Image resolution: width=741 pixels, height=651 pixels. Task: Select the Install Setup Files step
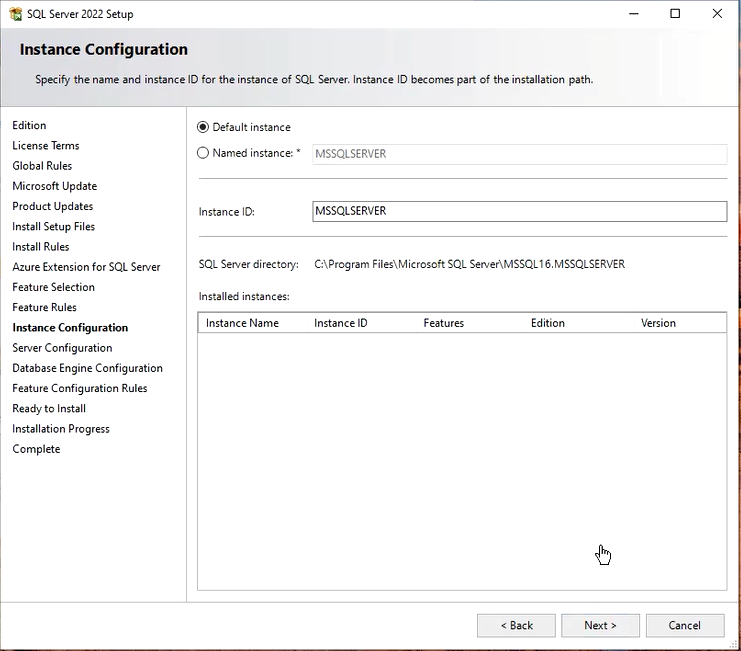click(x=53, y=227)
